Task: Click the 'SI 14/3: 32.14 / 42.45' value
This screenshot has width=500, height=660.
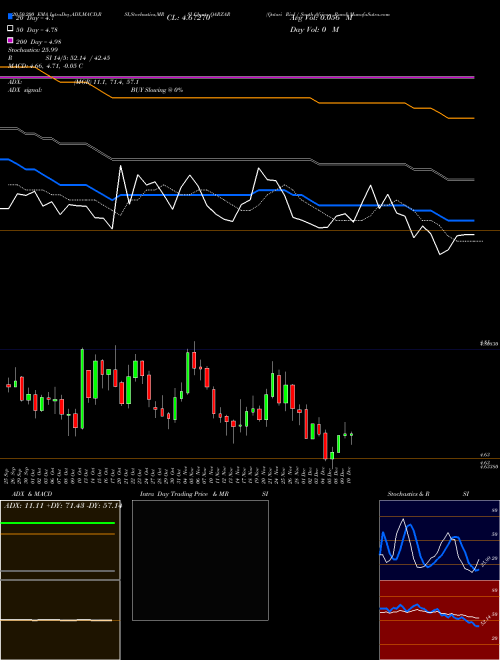Action: pos(78,58)
